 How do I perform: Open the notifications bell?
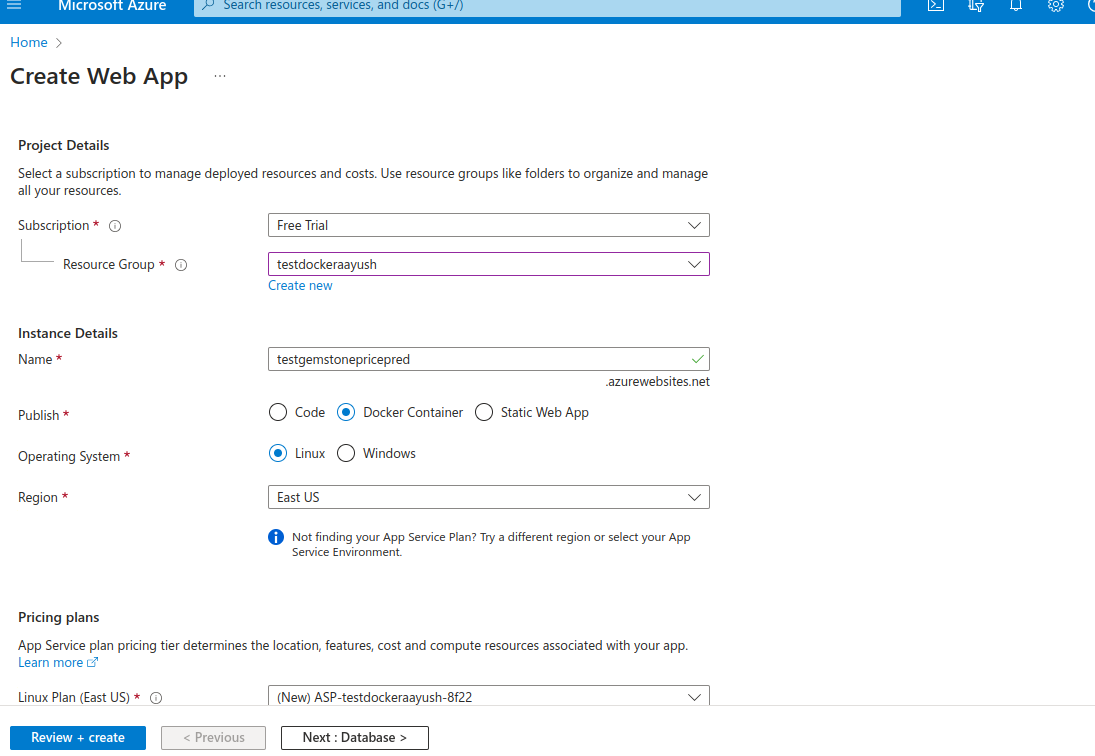click(1016, 5)
